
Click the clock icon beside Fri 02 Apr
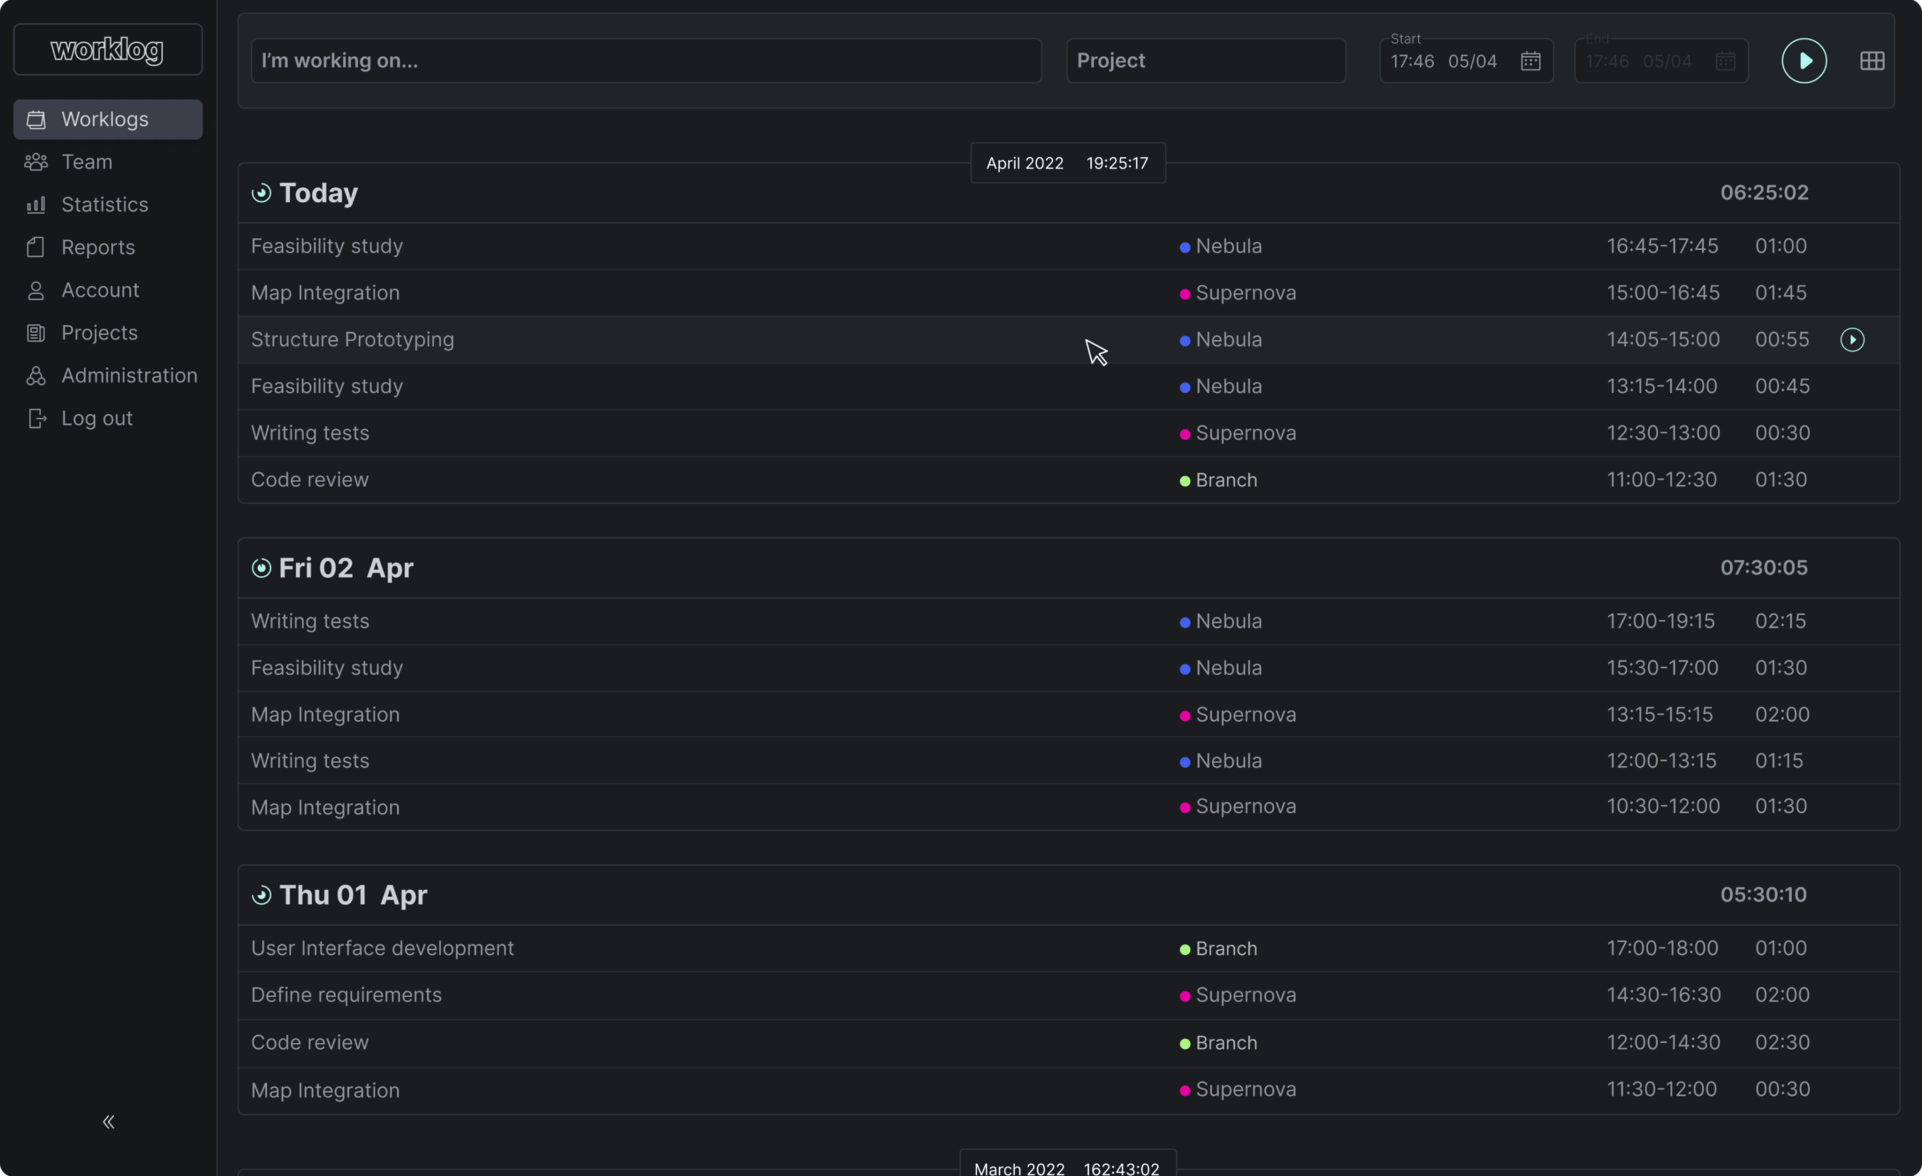[x=261, y=567]
